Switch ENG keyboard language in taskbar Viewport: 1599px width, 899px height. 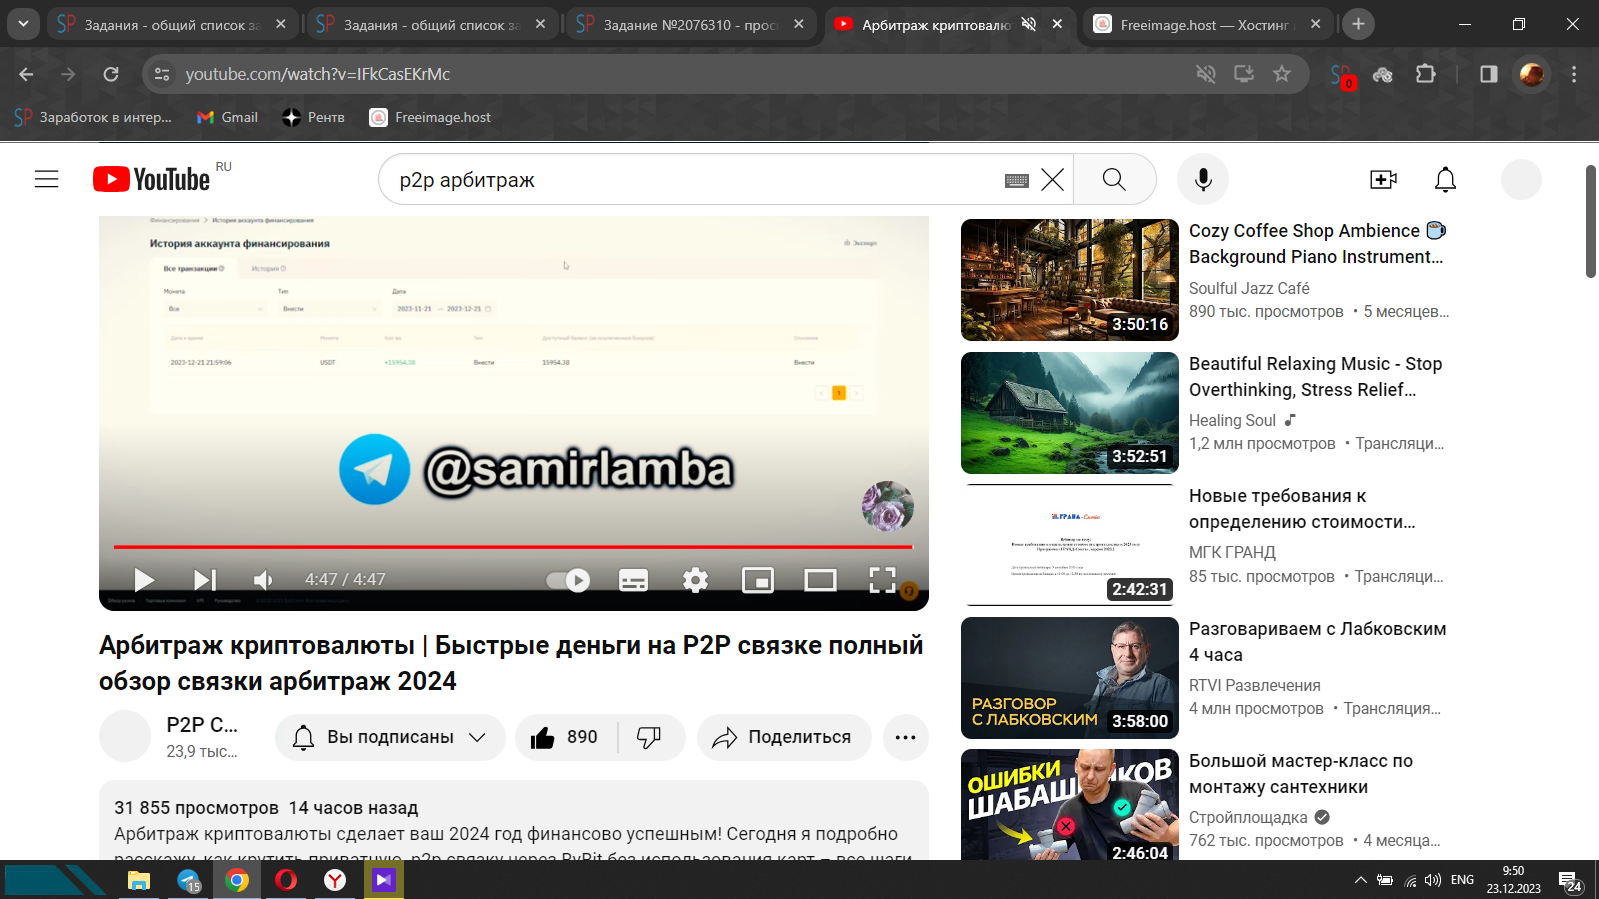point(1462,880)
